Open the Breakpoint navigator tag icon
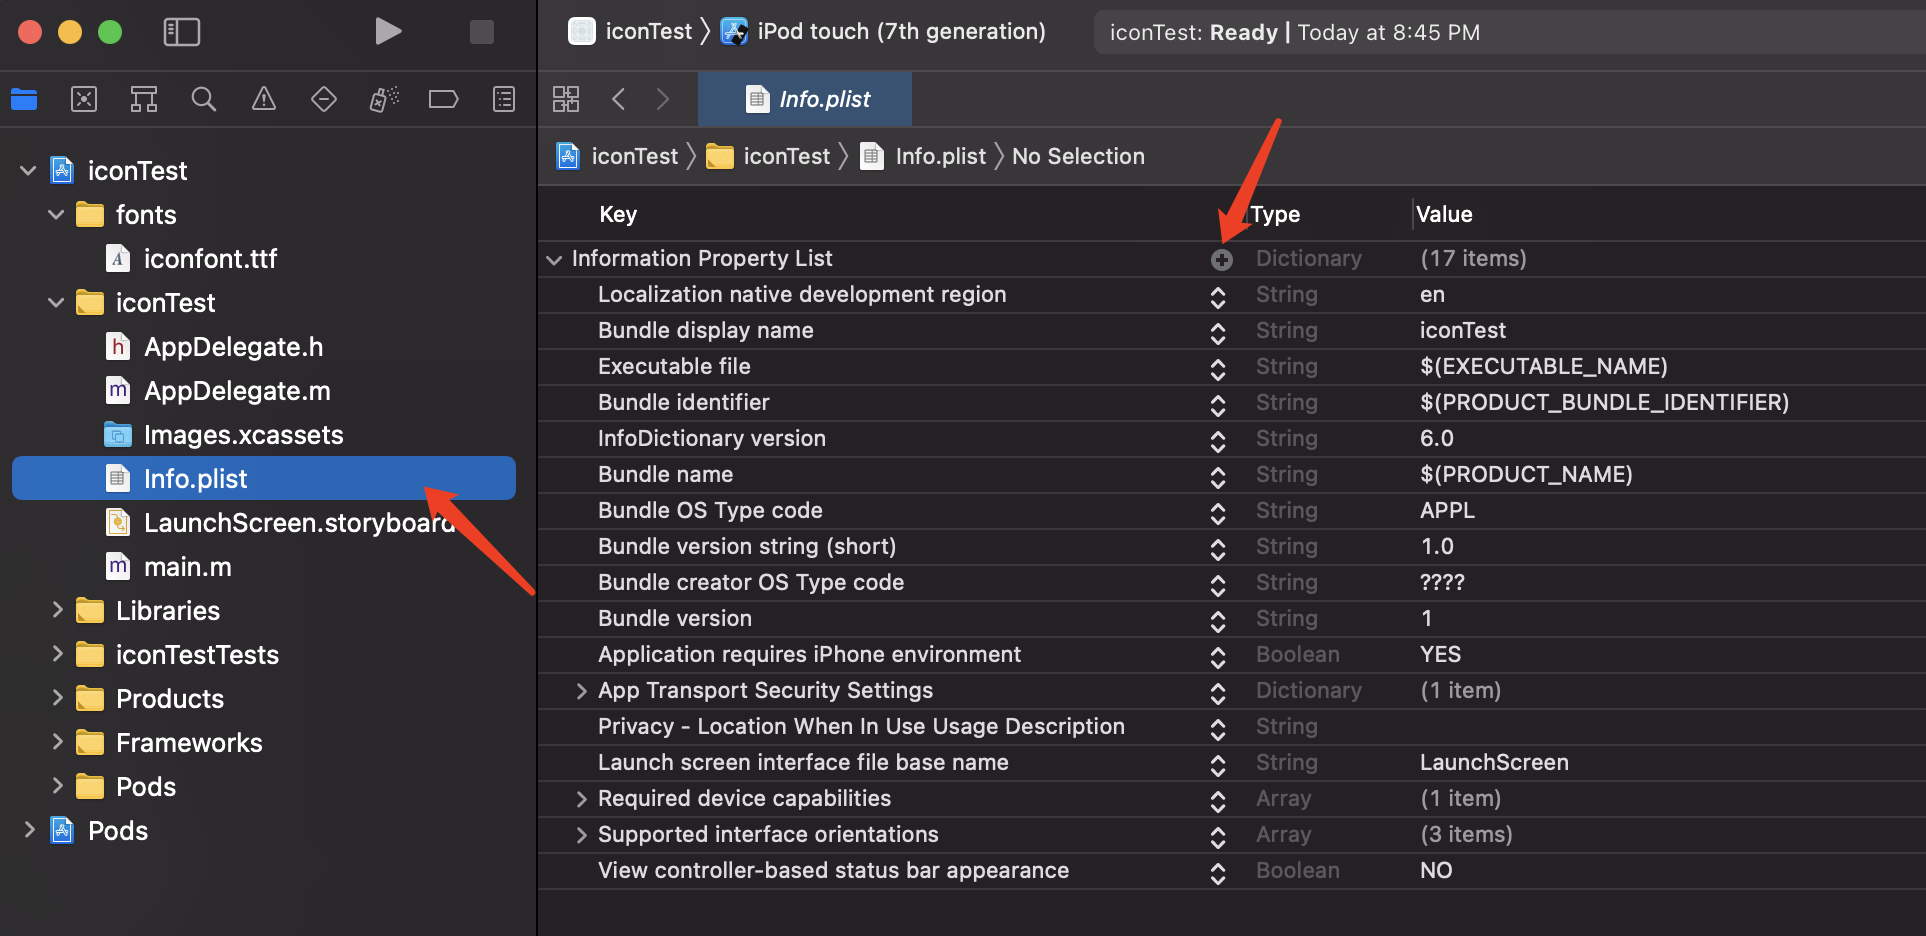1926x936 pixels. click(443, 99)
